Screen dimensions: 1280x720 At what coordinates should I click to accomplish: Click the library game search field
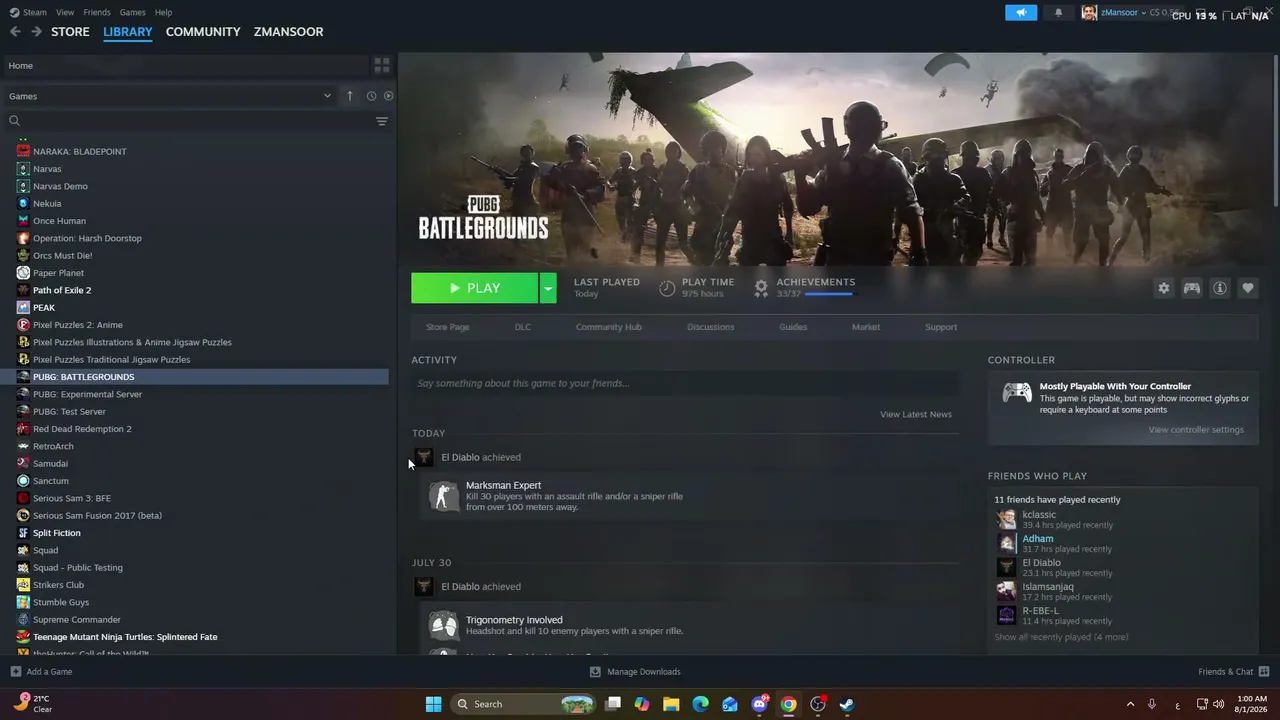(x=190, y=121)
